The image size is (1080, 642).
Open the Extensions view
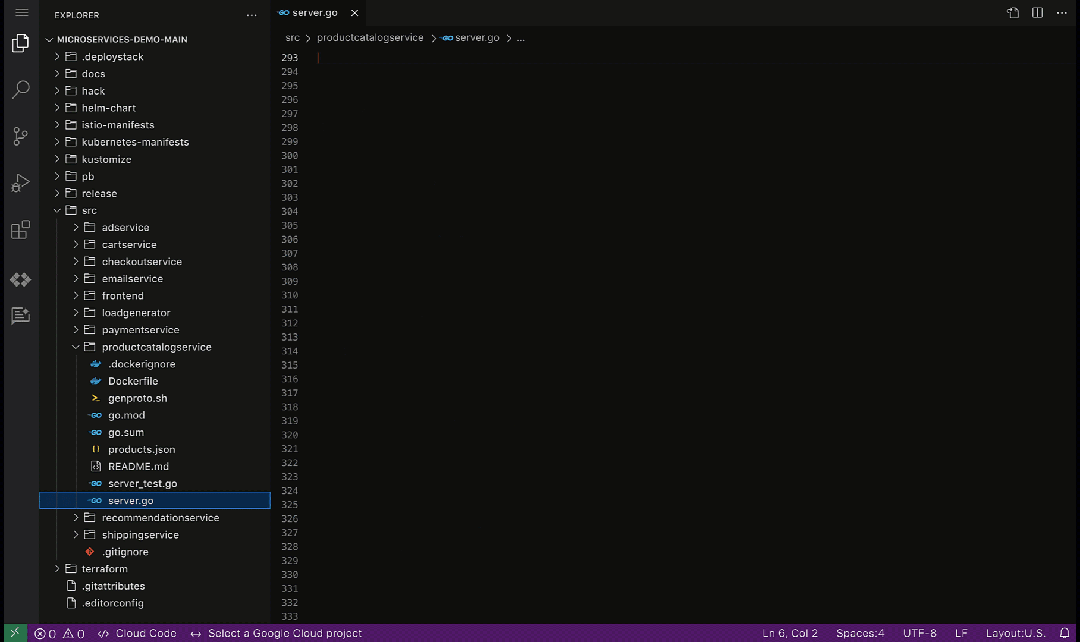click(x=21, y=229)
